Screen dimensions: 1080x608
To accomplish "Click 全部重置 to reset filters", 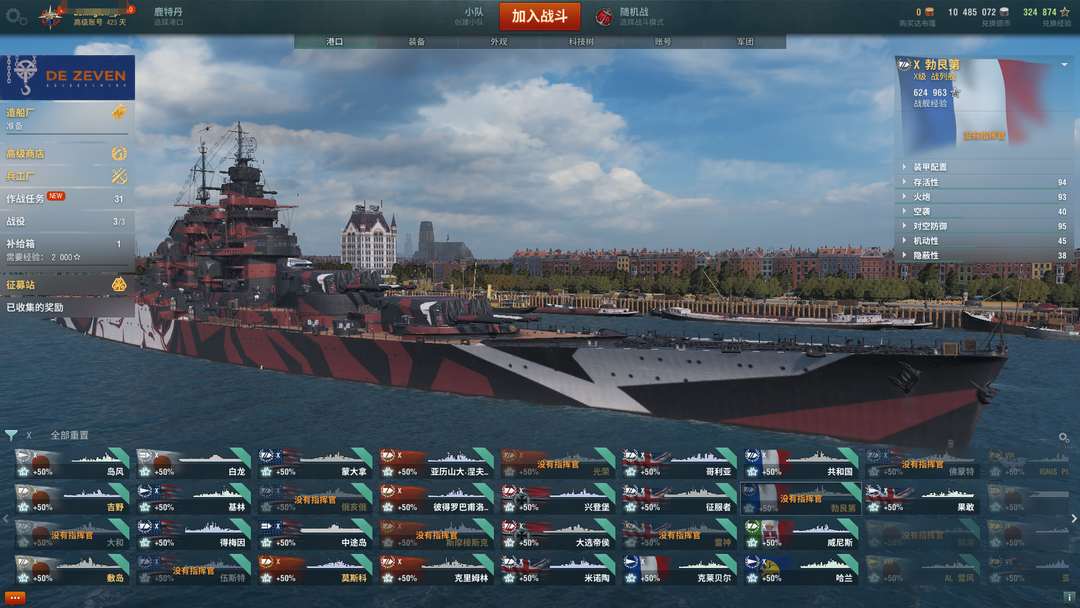I will [69, 435].
